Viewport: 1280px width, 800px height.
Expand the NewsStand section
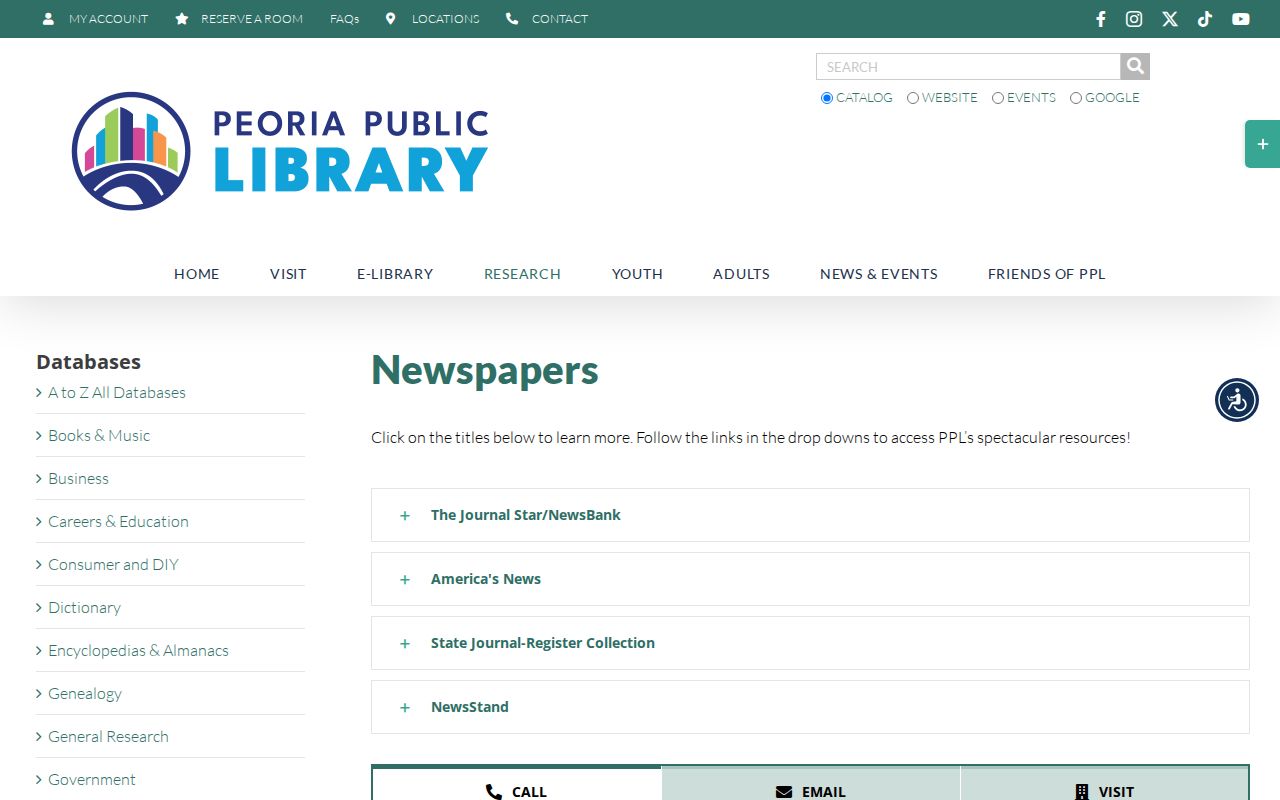[x=810, y=707]
